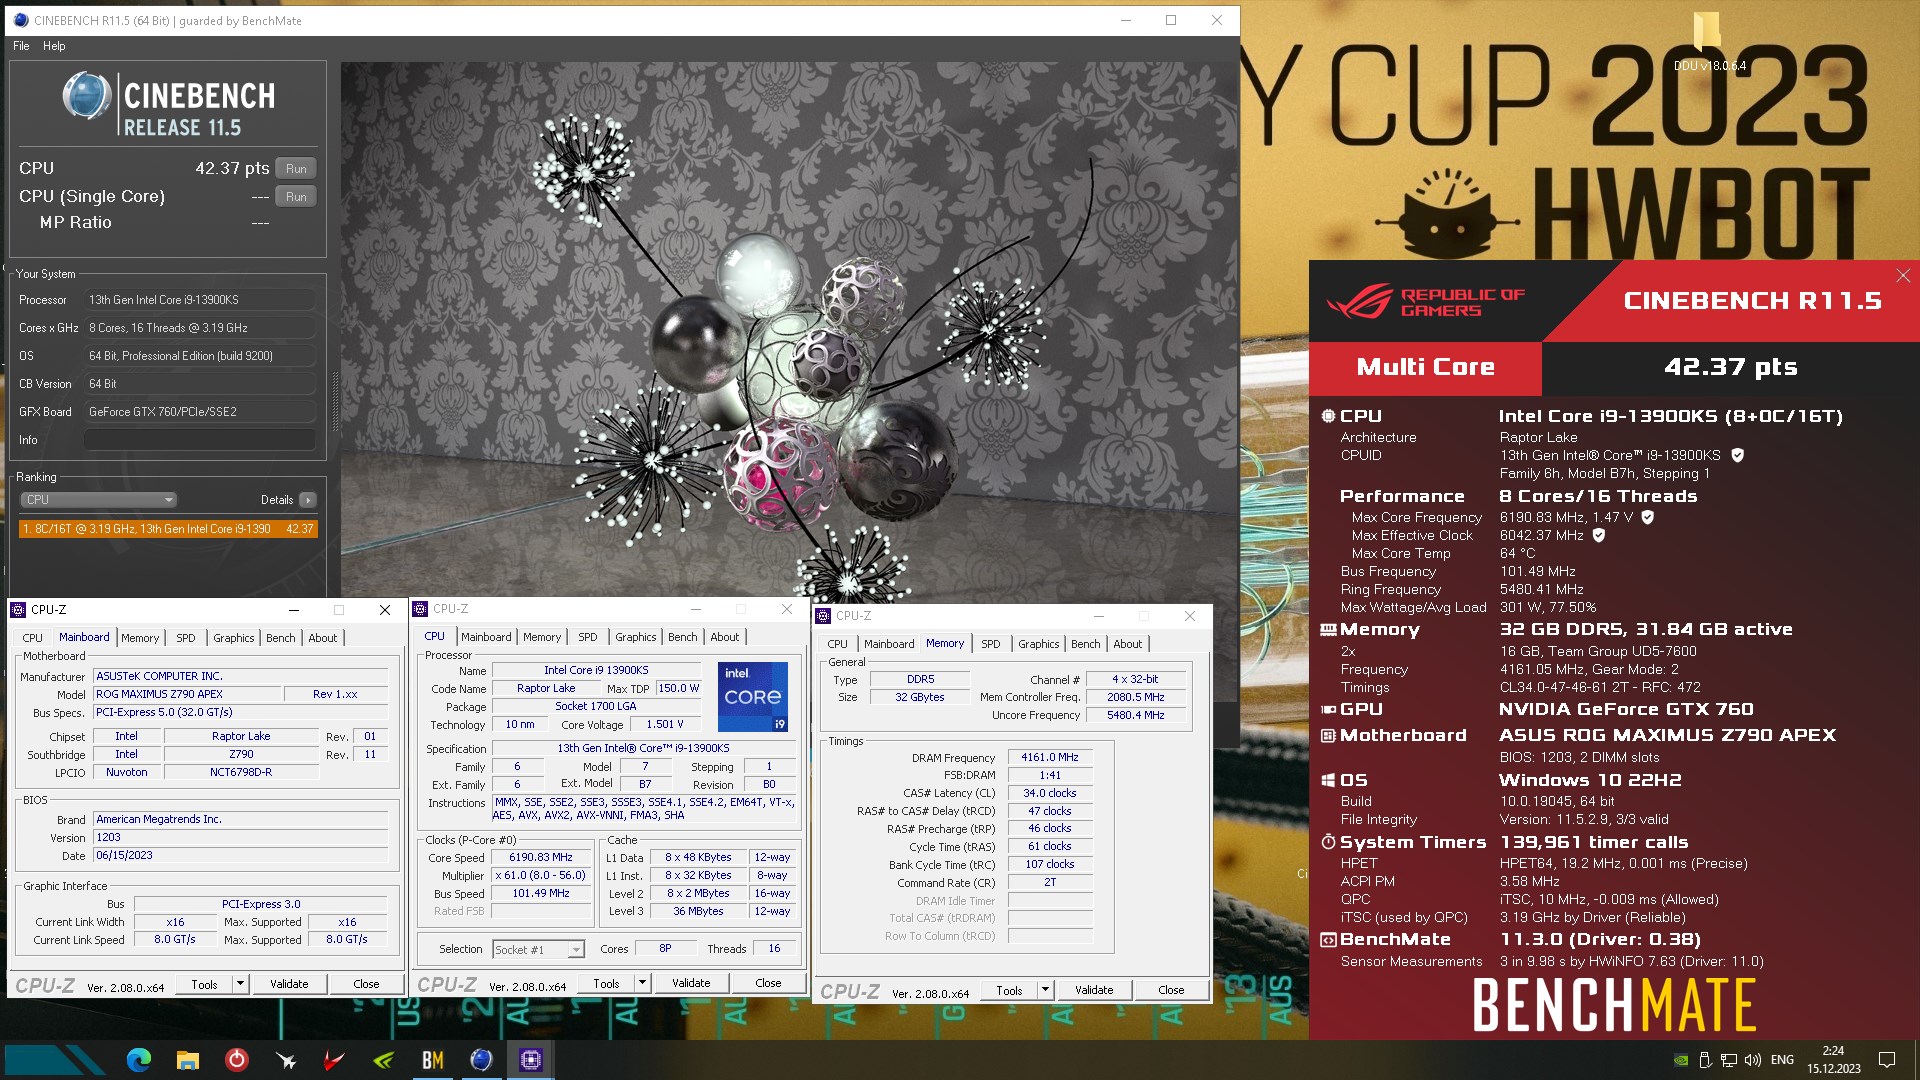Expand Tools dropdown arrow in CPU-Z CPU window
Image resolution: width=1920 pixels, height=1080 pixels.
(x=642, y=983)
